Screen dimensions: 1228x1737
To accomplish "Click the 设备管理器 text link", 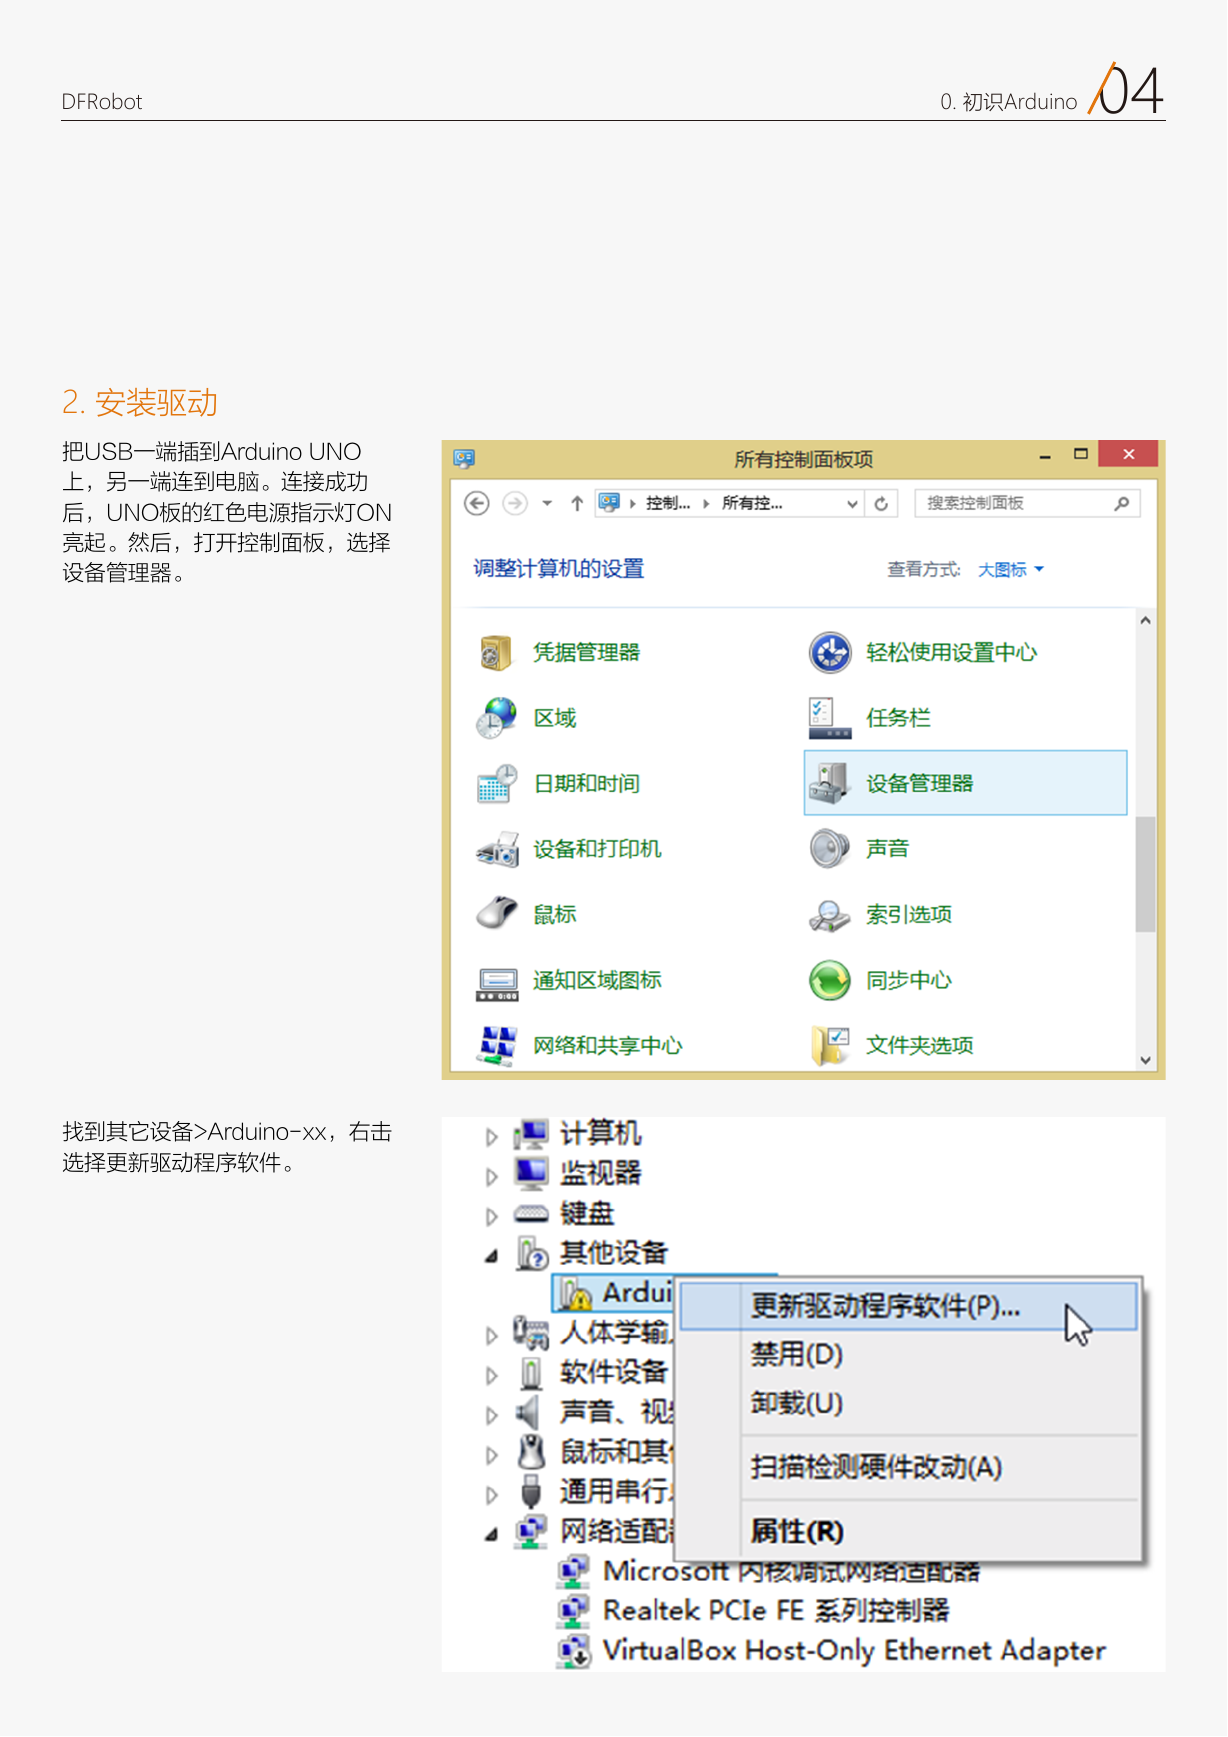I will point(919,783).
